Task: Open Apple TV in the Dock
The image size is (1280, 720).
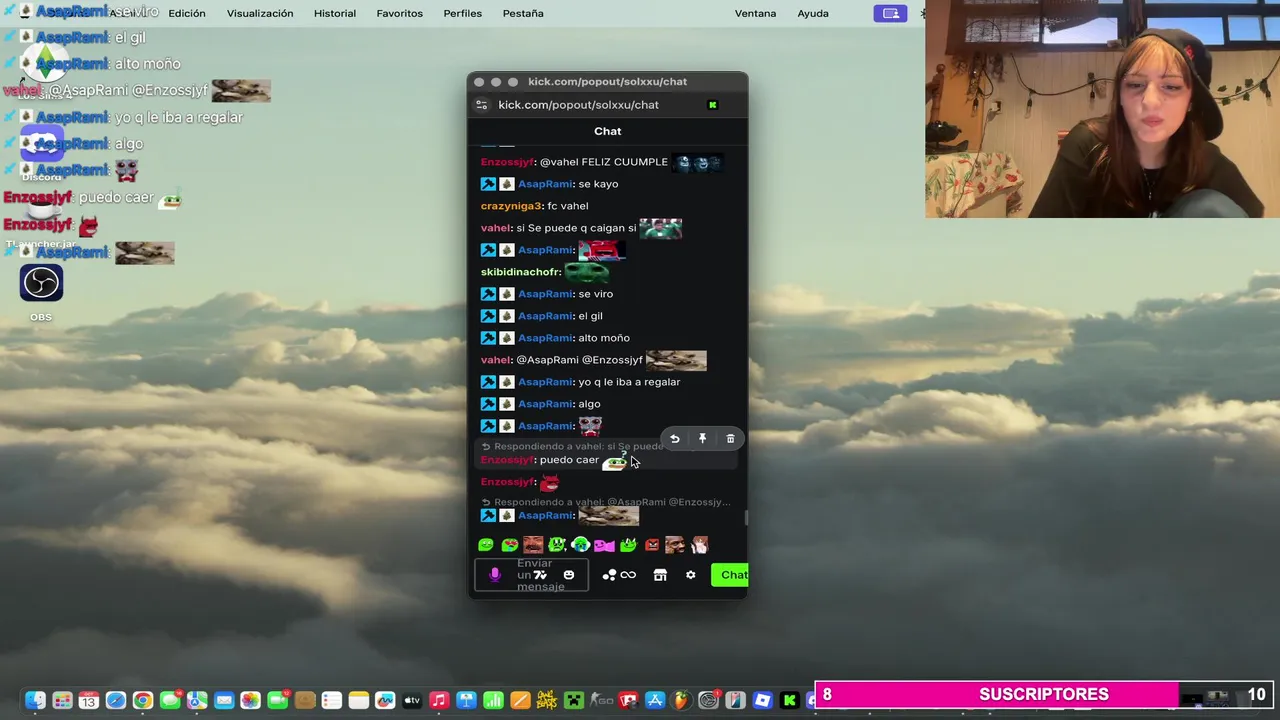Action: 412,701
